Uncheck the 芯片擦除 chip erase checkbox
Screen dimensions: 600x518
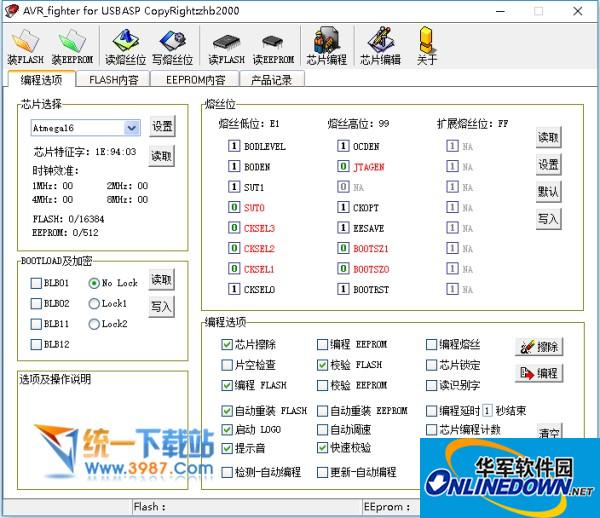[227, 344]
